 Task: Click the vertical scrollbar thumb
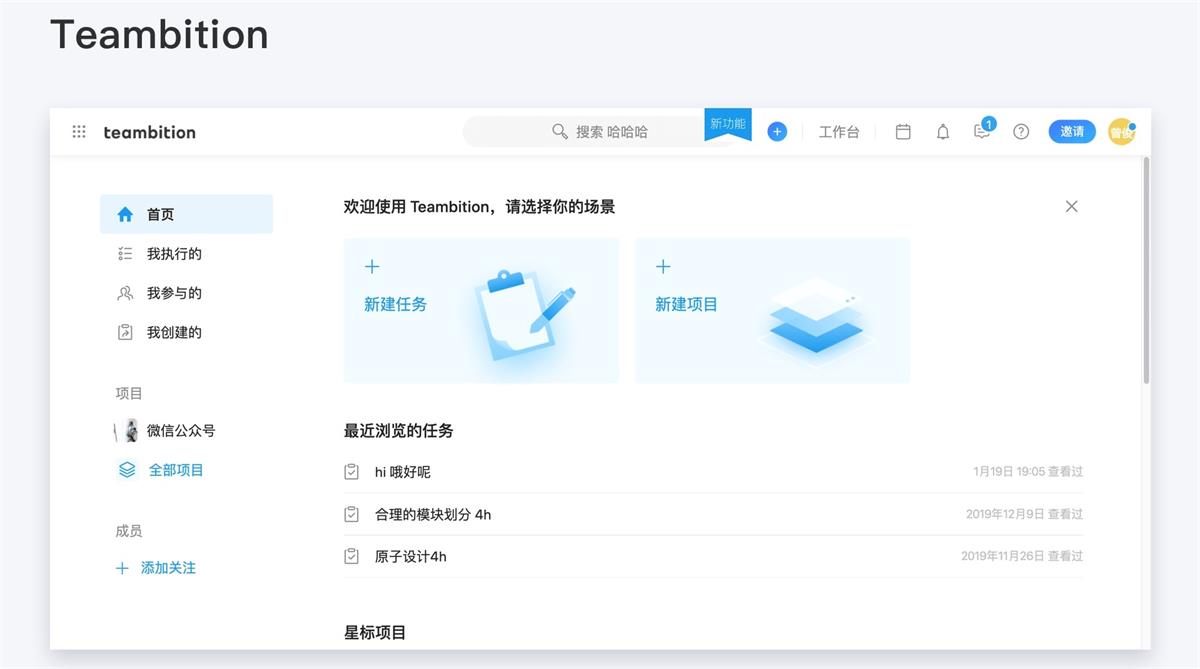coord(1146,270)
